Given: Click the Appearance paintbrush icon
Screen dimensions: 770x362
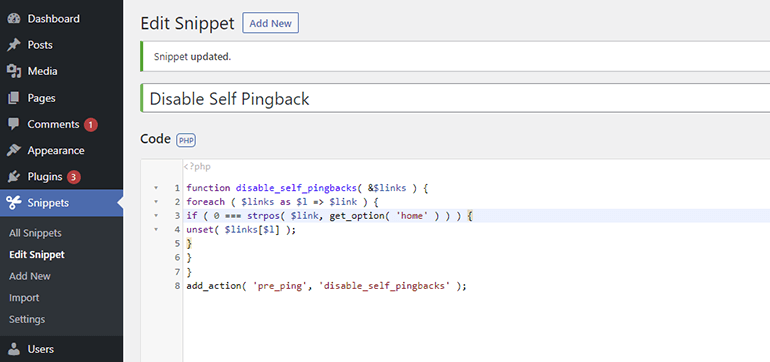Looking at the screenshot, I should click(14, 151).
